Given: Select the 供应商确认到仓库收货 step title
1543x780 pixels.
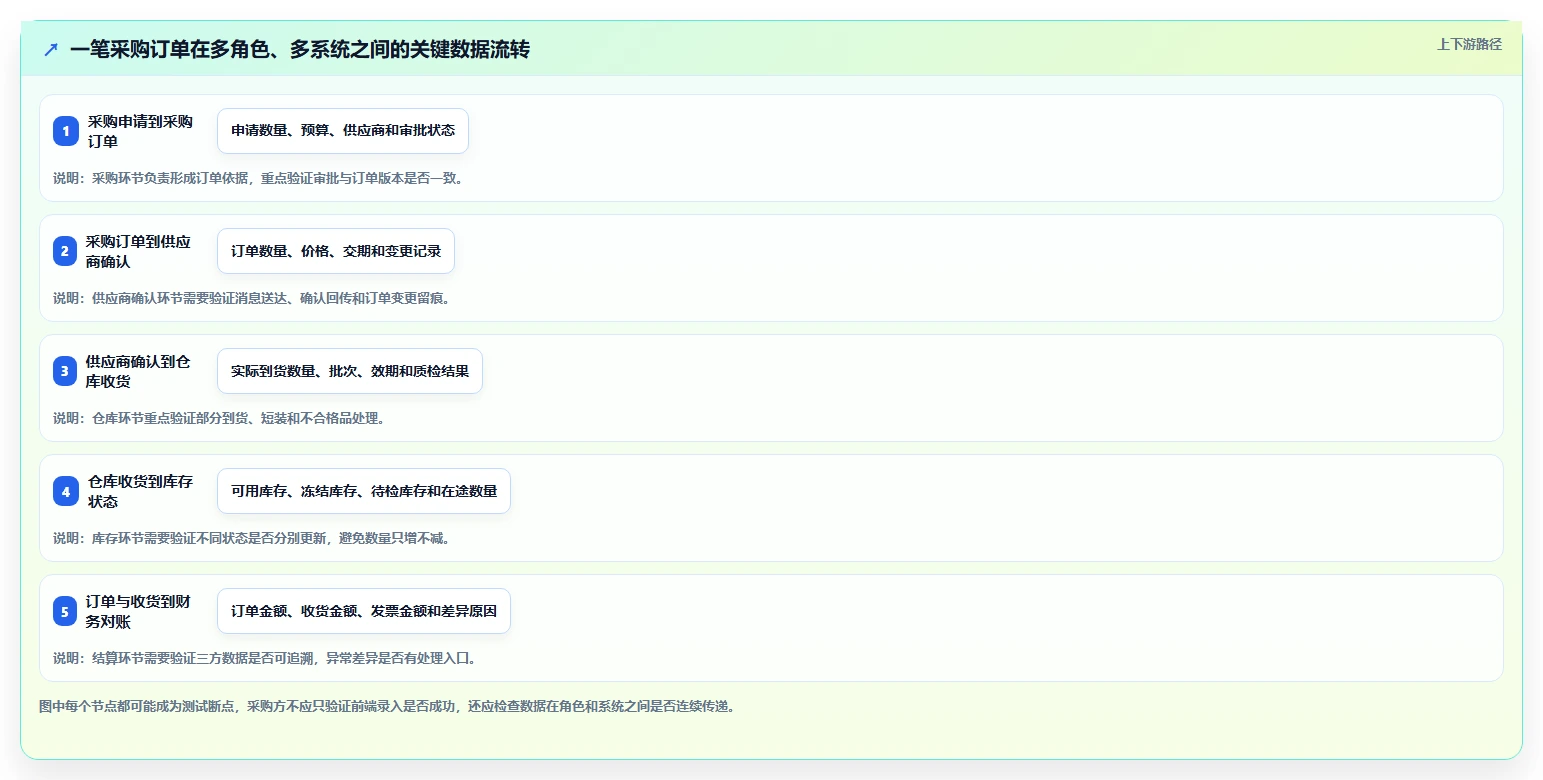Looking at the screenshot, I should (138, 371).
